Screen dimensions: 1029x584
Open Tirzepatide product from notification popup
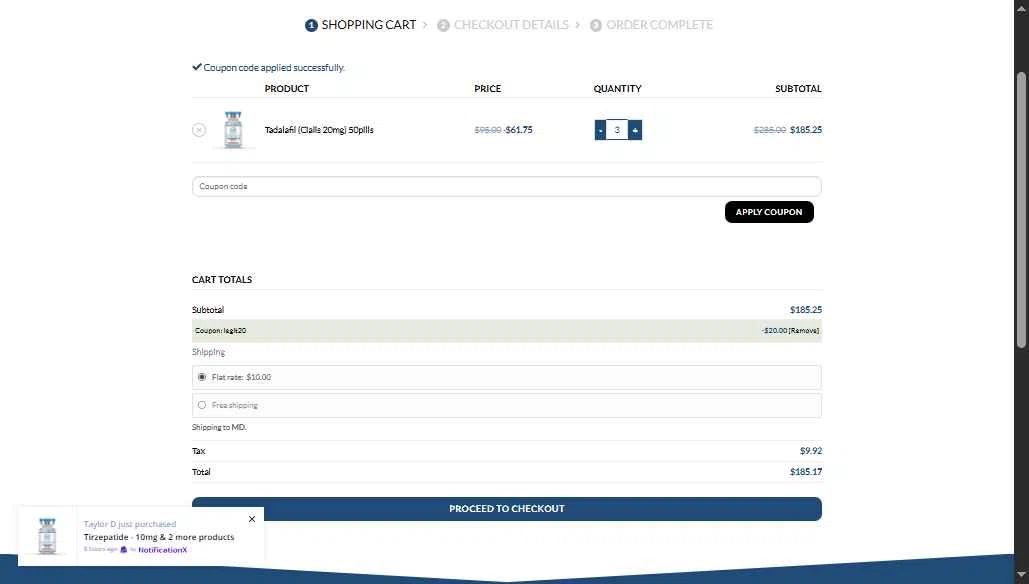(x=159, y=537)
